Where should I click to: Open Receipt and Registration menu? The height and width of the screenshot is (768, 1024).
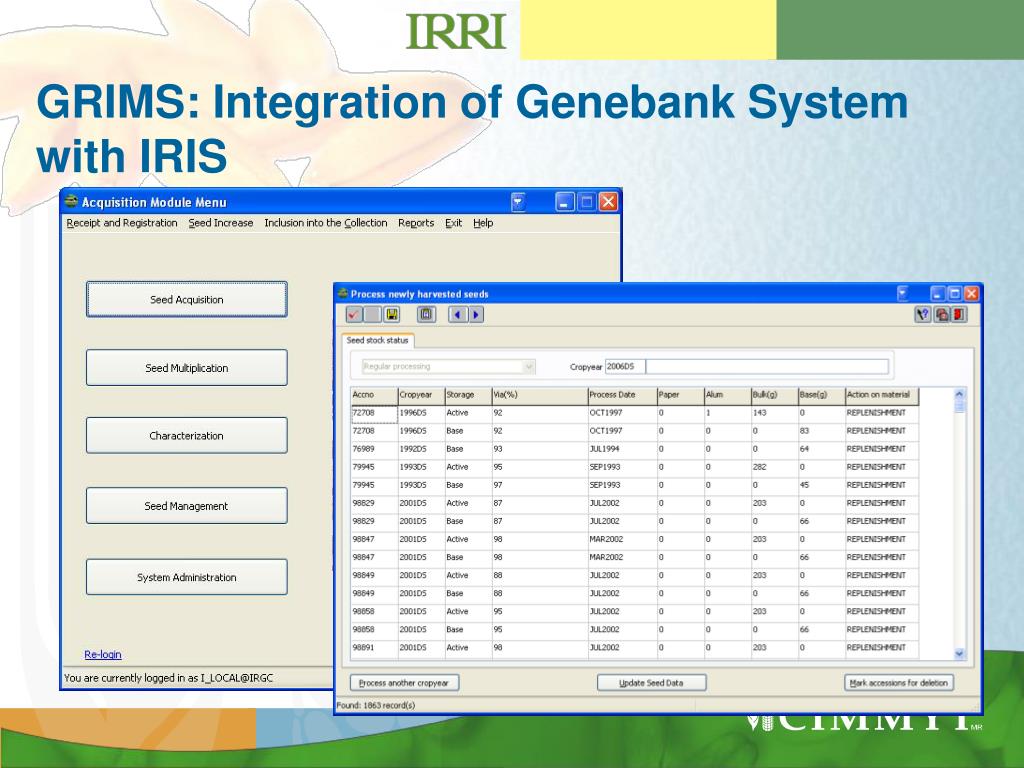coord(121,223)
